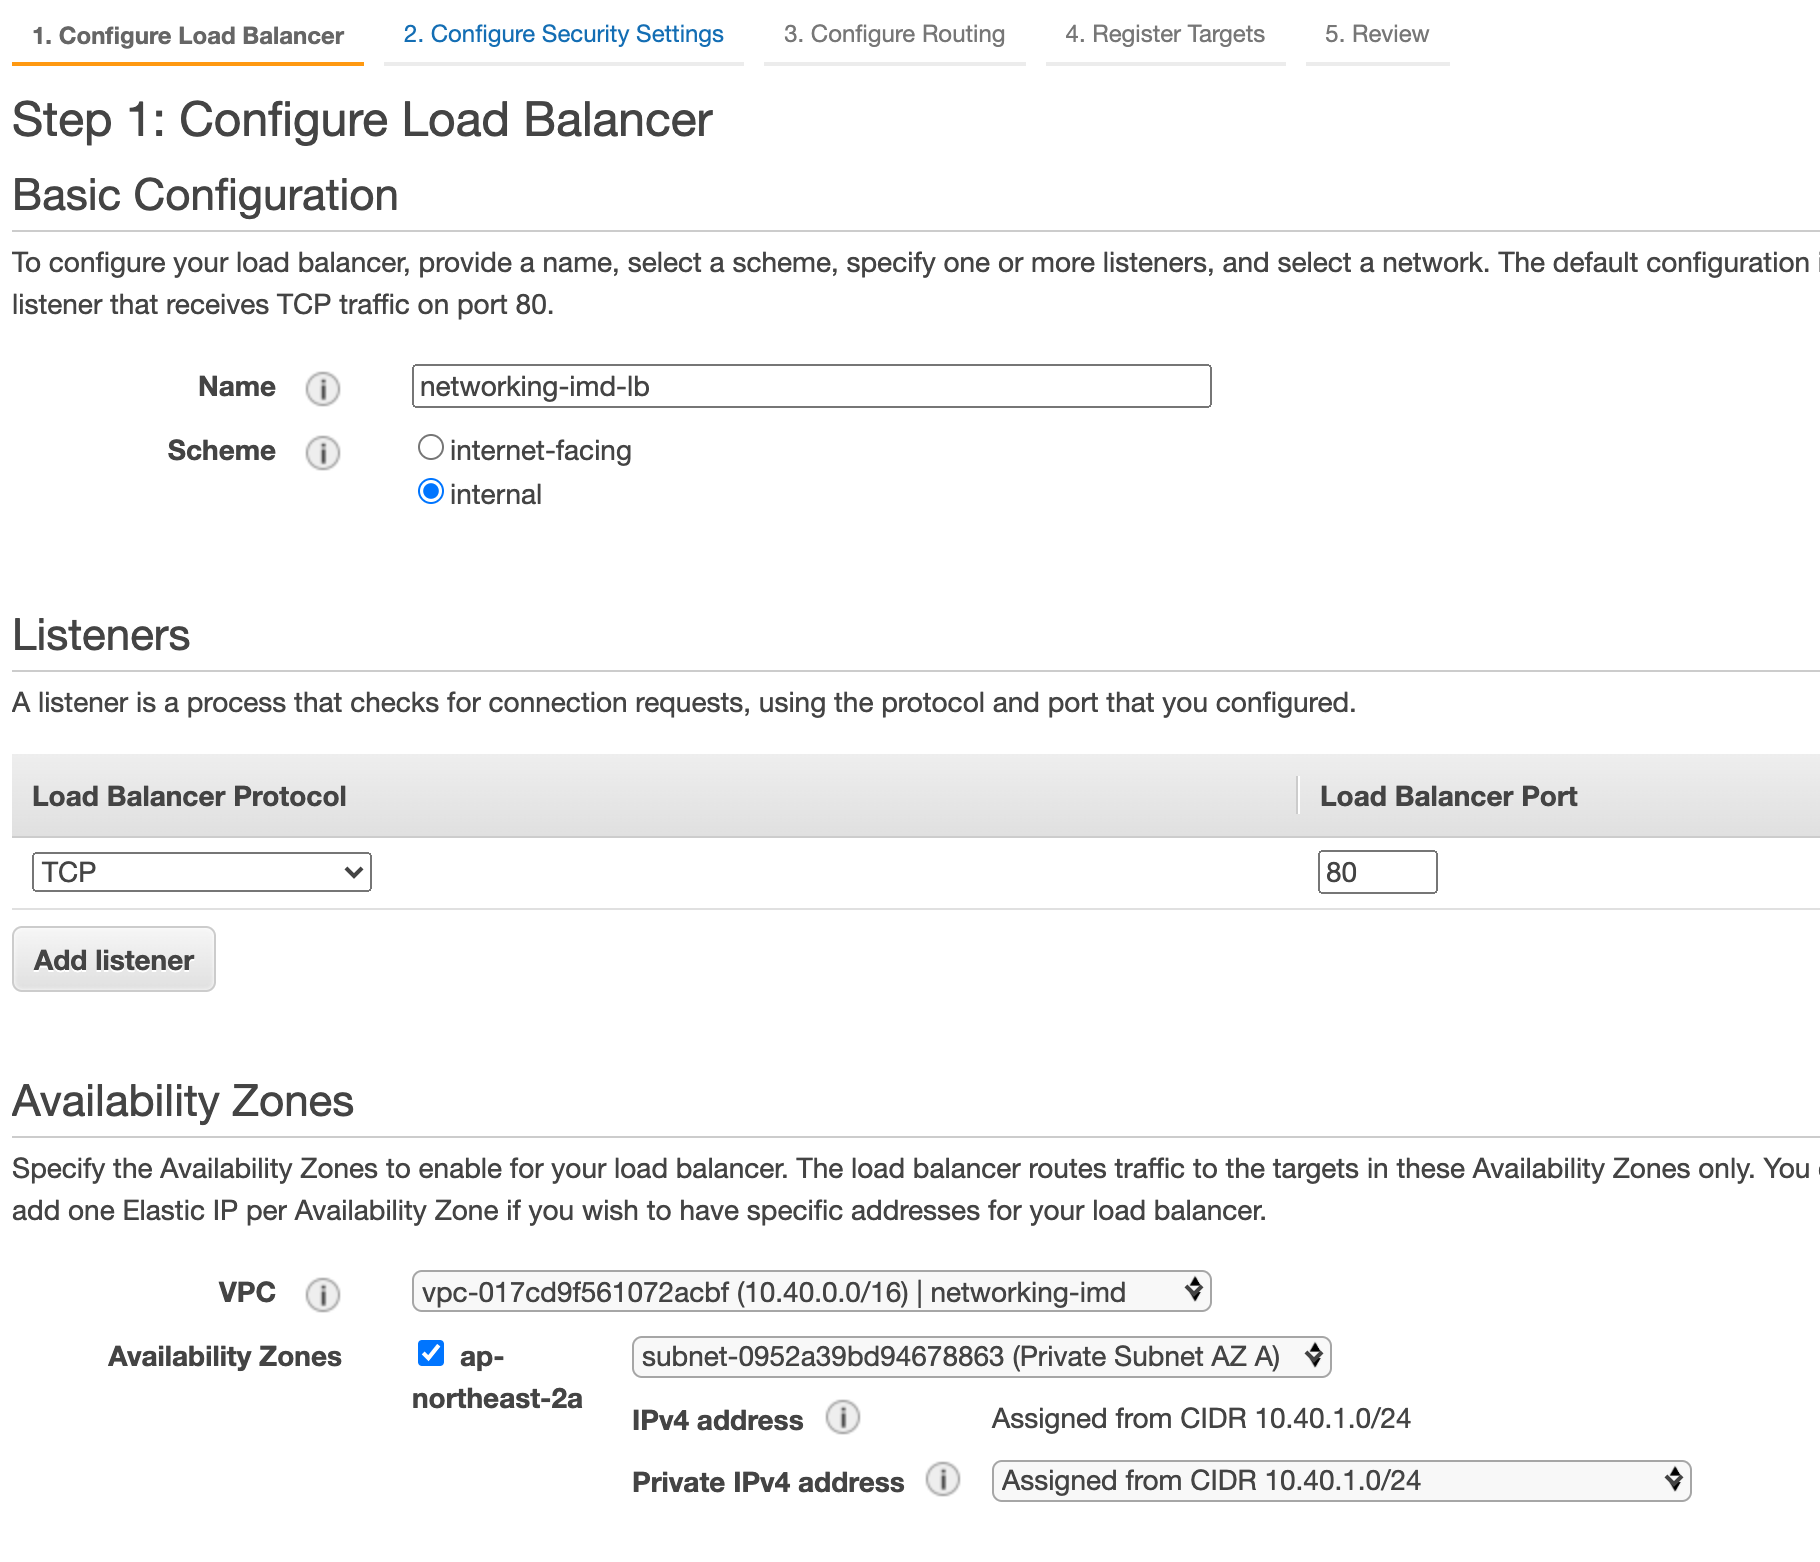Click the Assigned from CIDR 10.40.1.0/24 text

[1201, 1418]
